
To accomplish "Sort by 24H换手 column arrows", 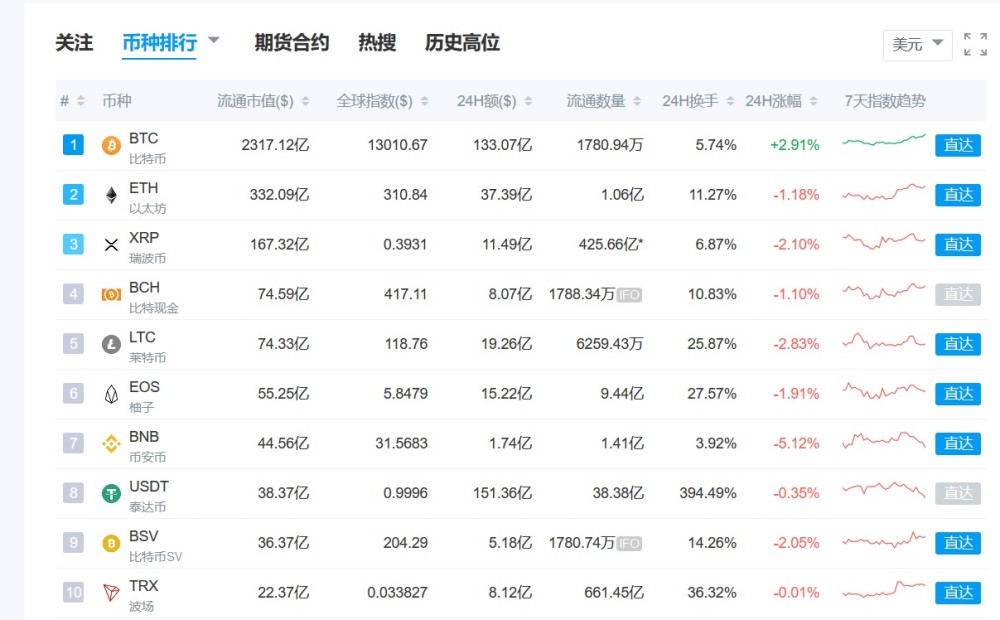I will [x=730, y=101].
